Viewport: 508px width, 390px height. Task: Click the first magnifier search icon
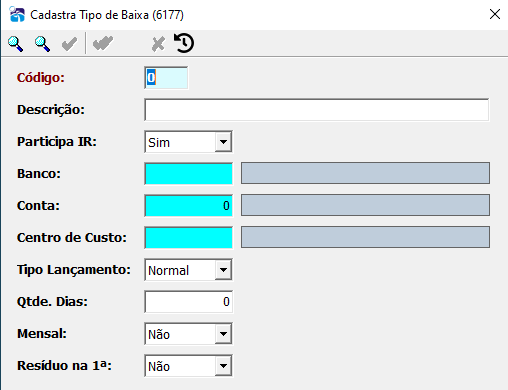pos(16,44)
